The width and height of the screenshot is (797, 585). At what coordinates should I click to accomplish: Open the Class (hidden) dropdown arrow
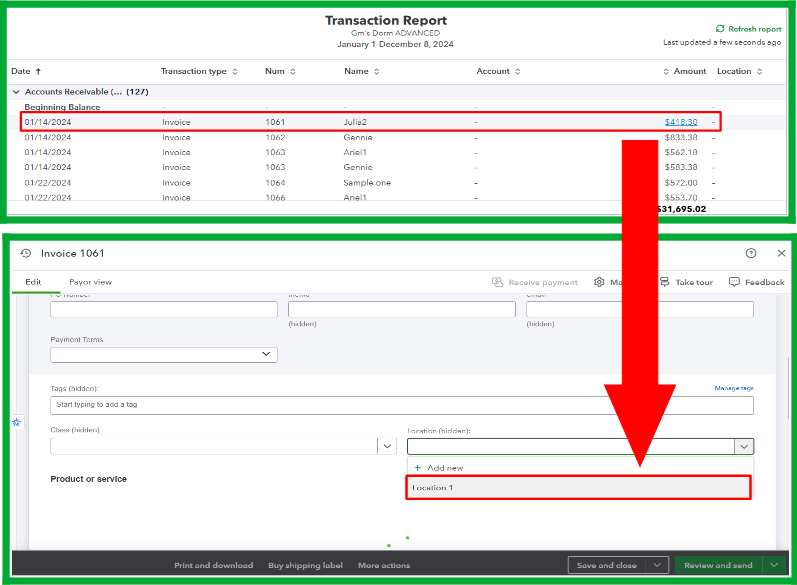387,446
